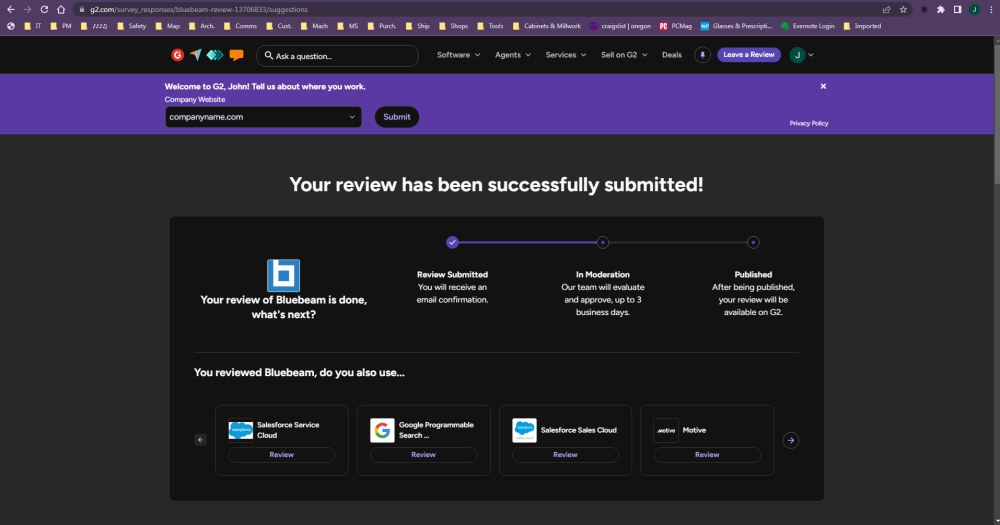The image size is (1000, 525).
Task: Click the paper plane icon in the G2 header
Action: 196,55
